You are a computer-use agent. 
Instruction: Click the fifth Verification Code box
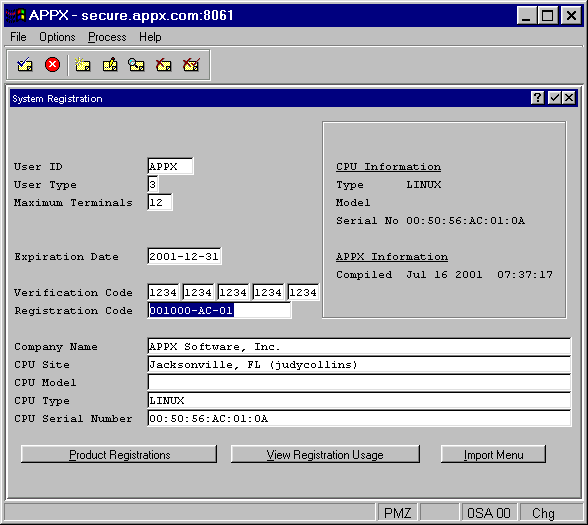point(303,292)
